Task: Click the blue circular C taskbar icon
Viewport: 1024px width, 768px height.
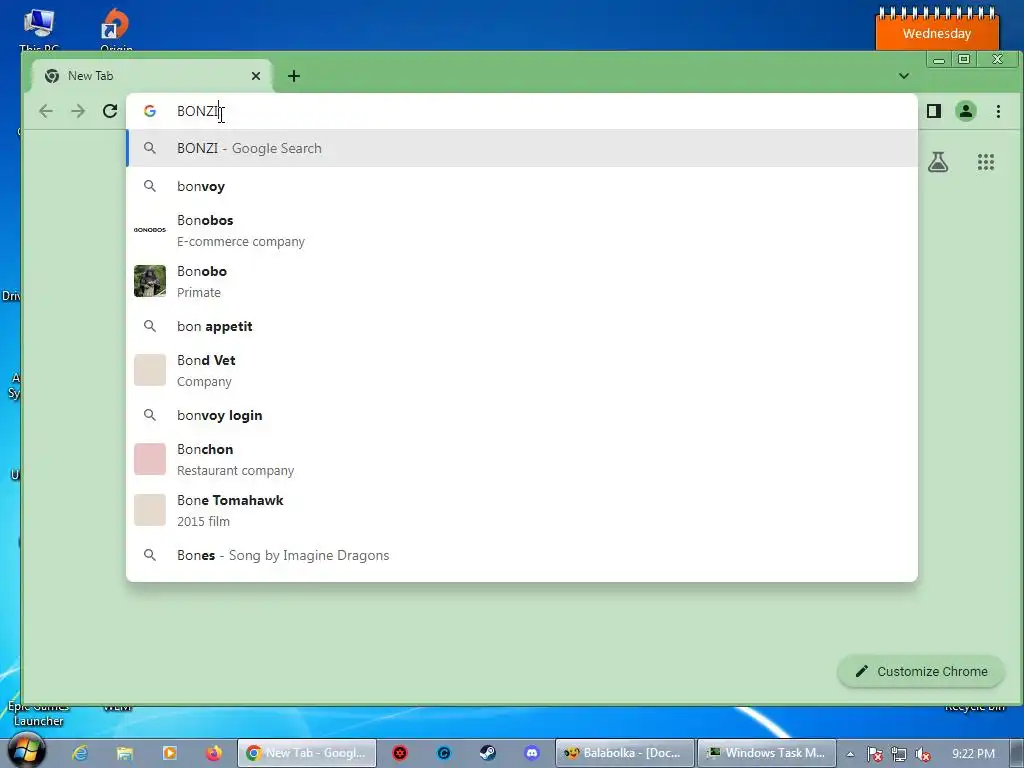Action: click(x=443, y=753)
